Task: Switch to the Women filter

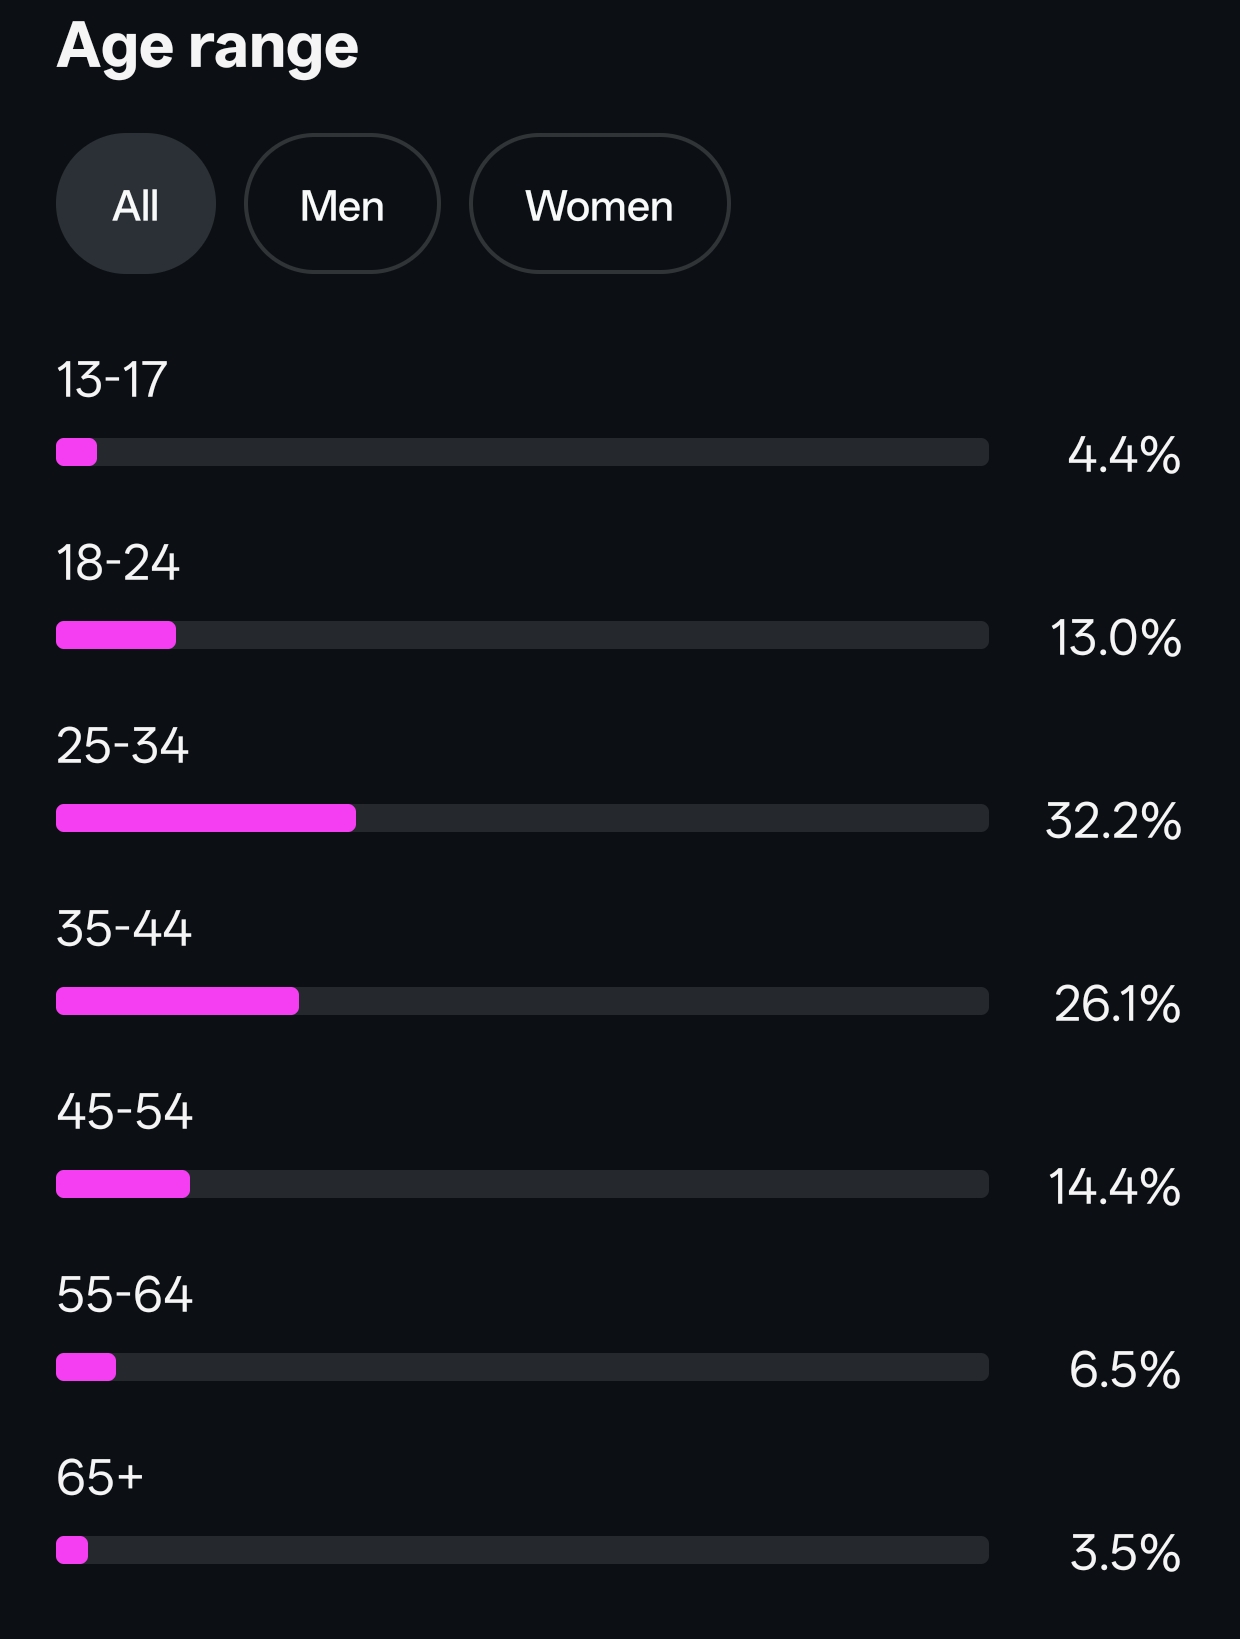Action: (599, 204)
